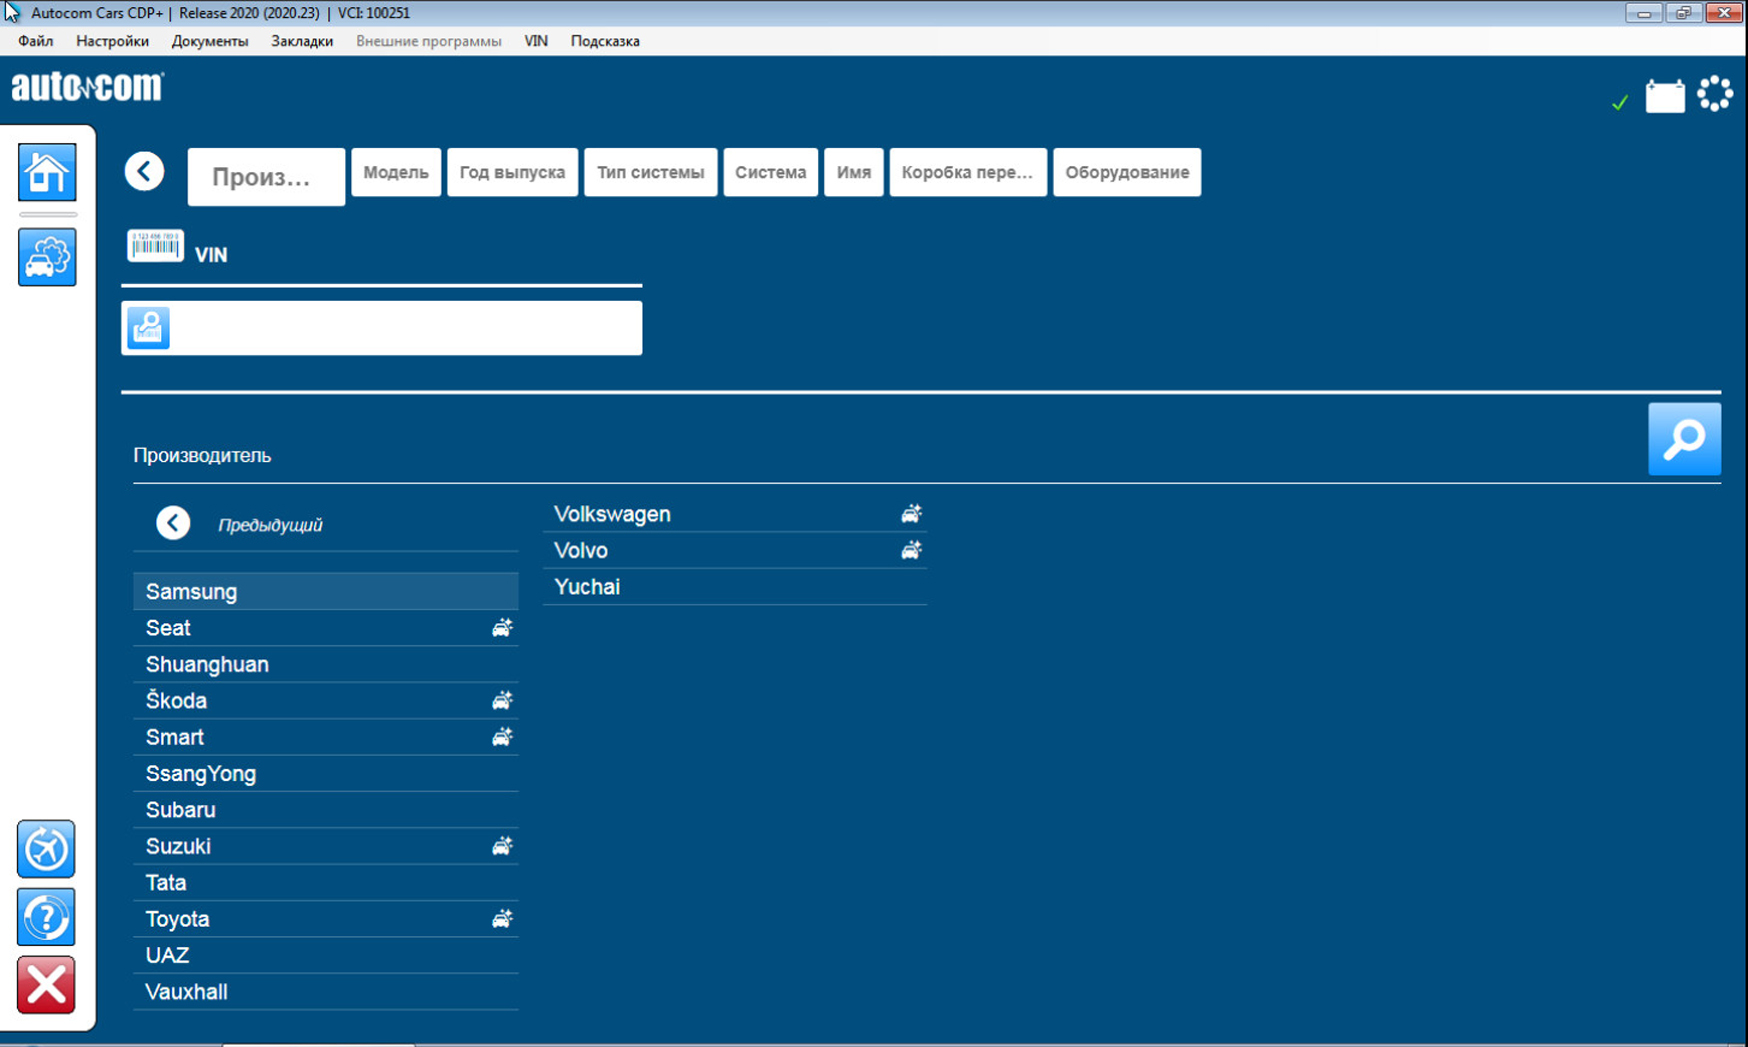
Task: Open the help question mark icon
Action: click(46, 917)
